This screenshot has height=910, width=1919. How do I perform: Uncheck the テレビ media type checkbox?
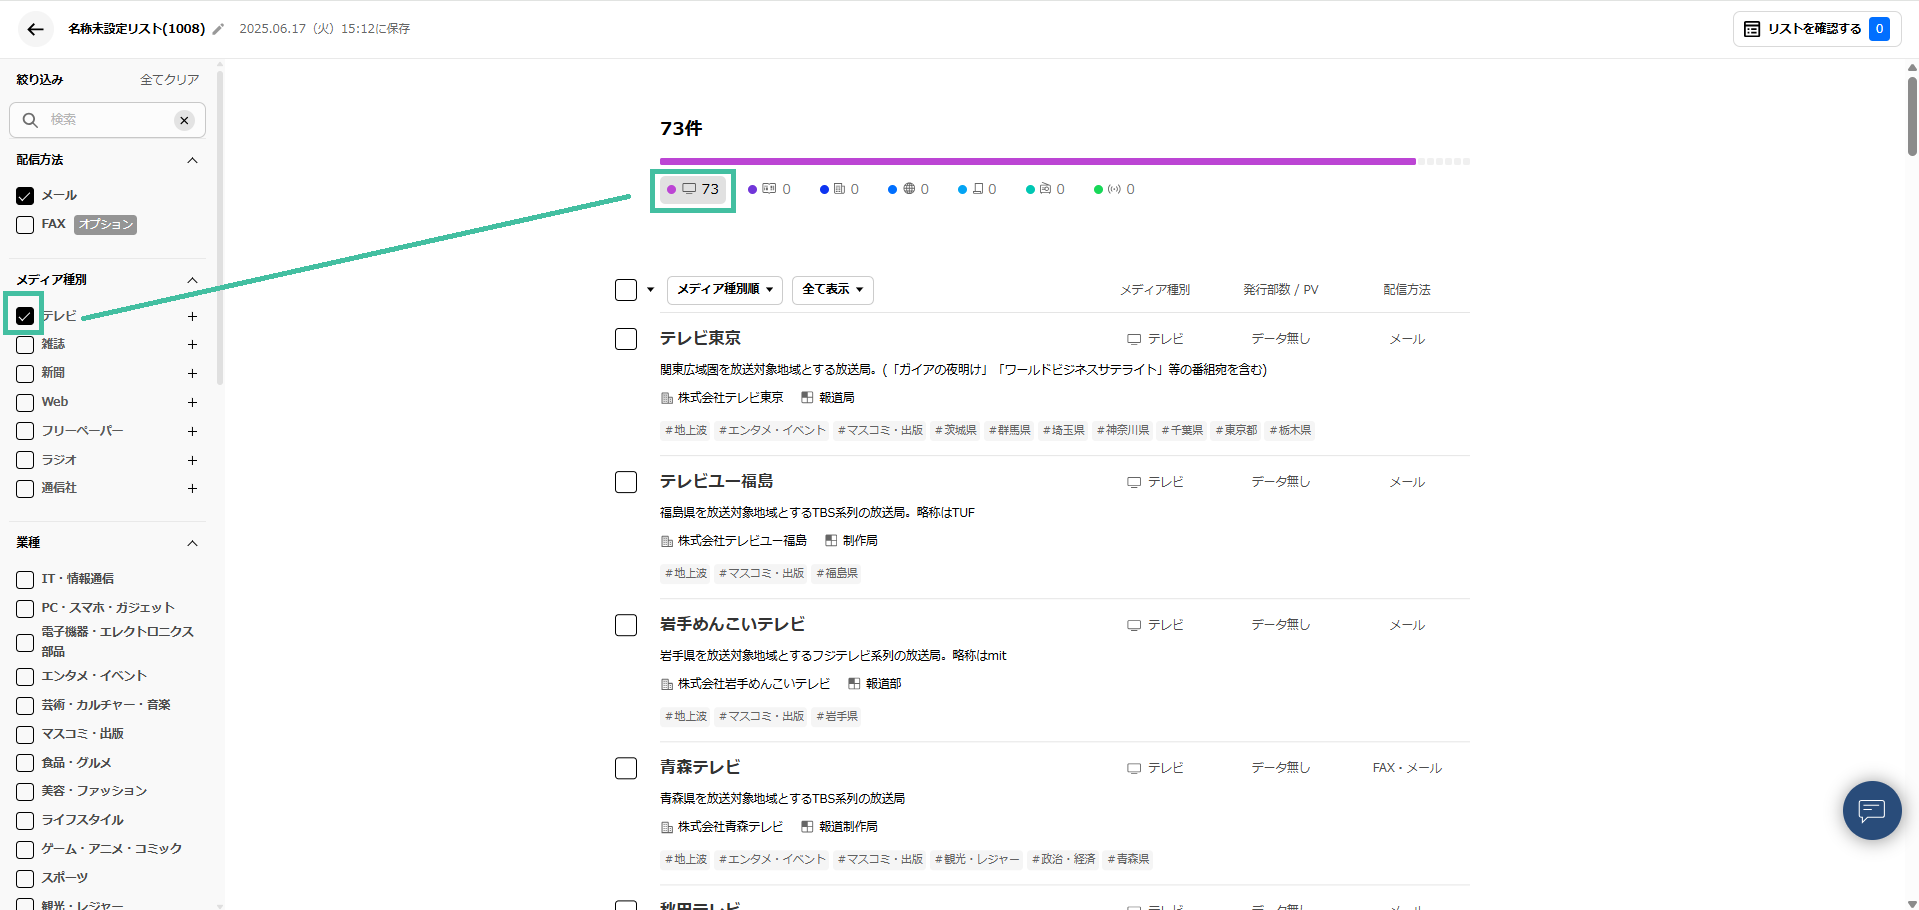25,316
